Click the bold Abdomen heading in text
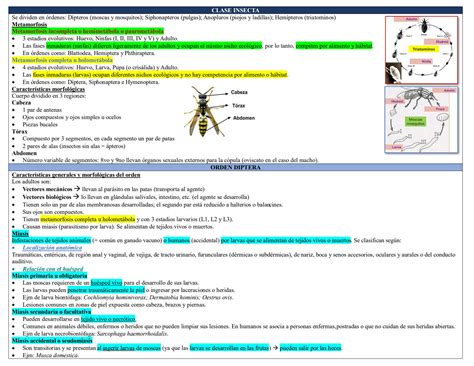474x366 pixels. 24,153
